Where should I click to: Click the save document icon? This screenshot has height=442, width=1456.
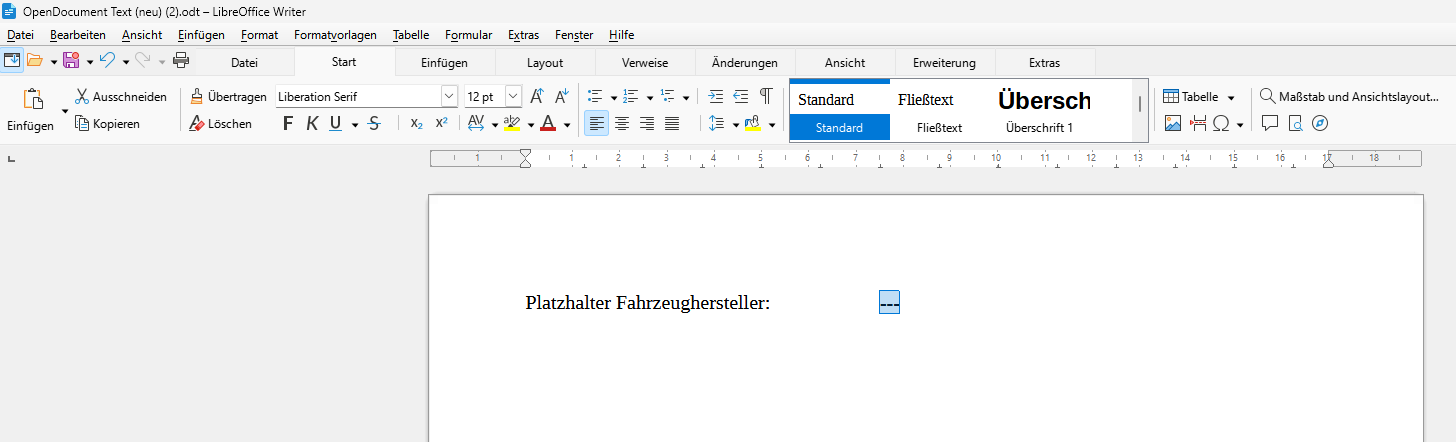(x=71, y=61)
